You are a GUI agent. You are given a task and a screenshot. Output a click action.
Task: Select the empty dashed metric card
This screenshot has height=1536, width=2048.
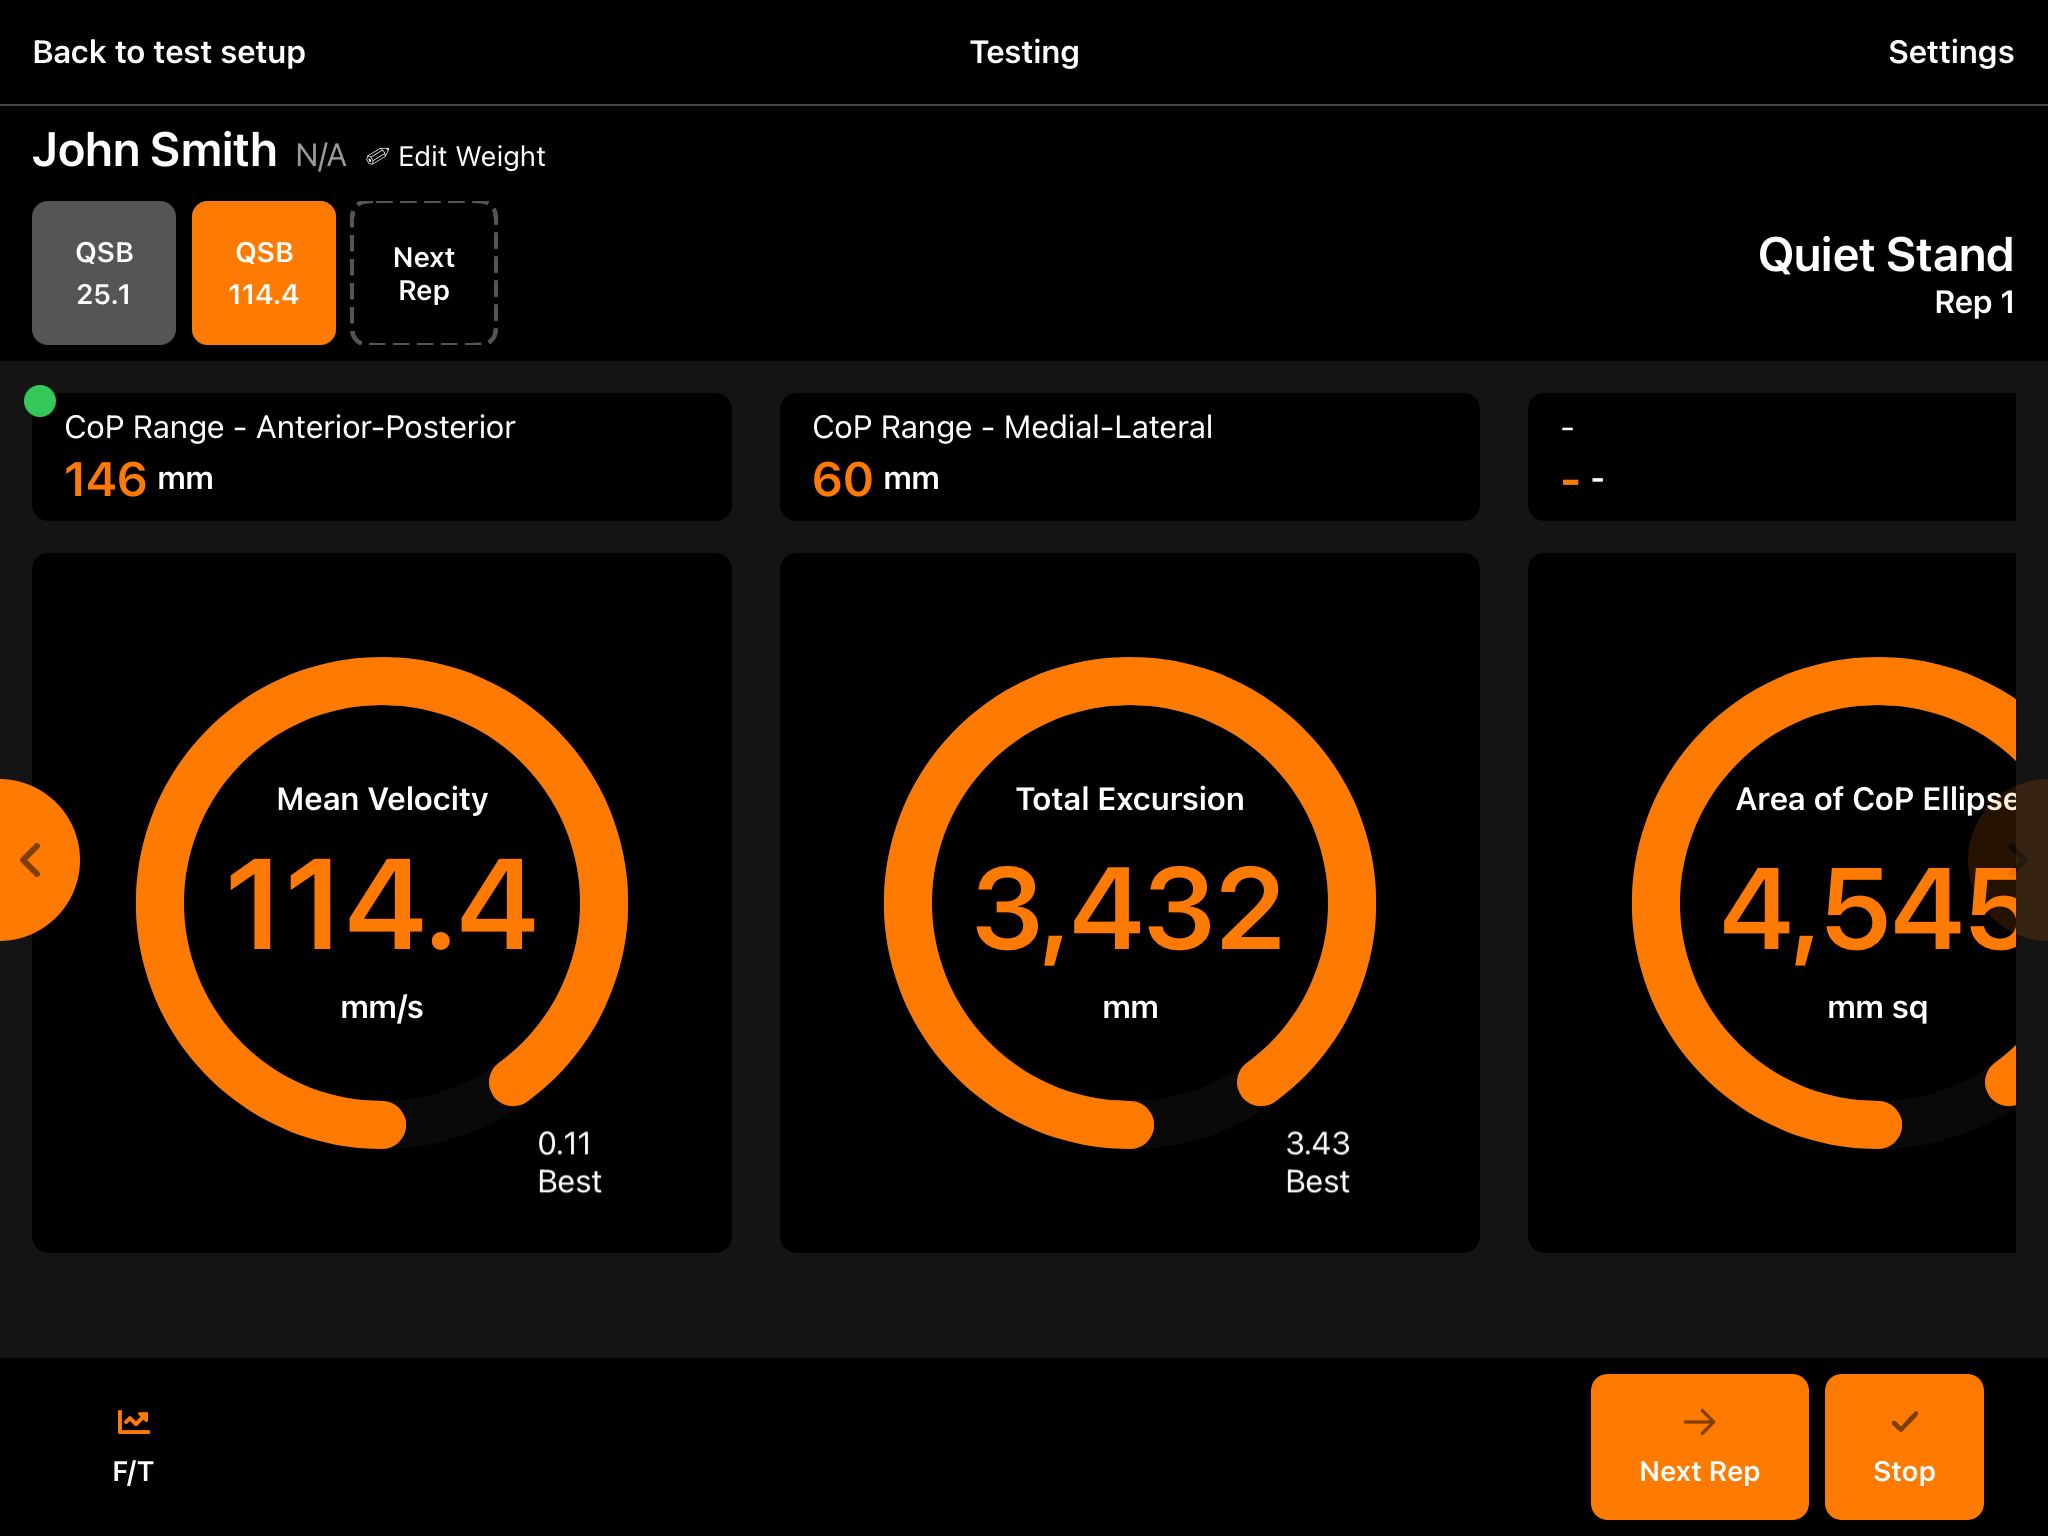1771,456
